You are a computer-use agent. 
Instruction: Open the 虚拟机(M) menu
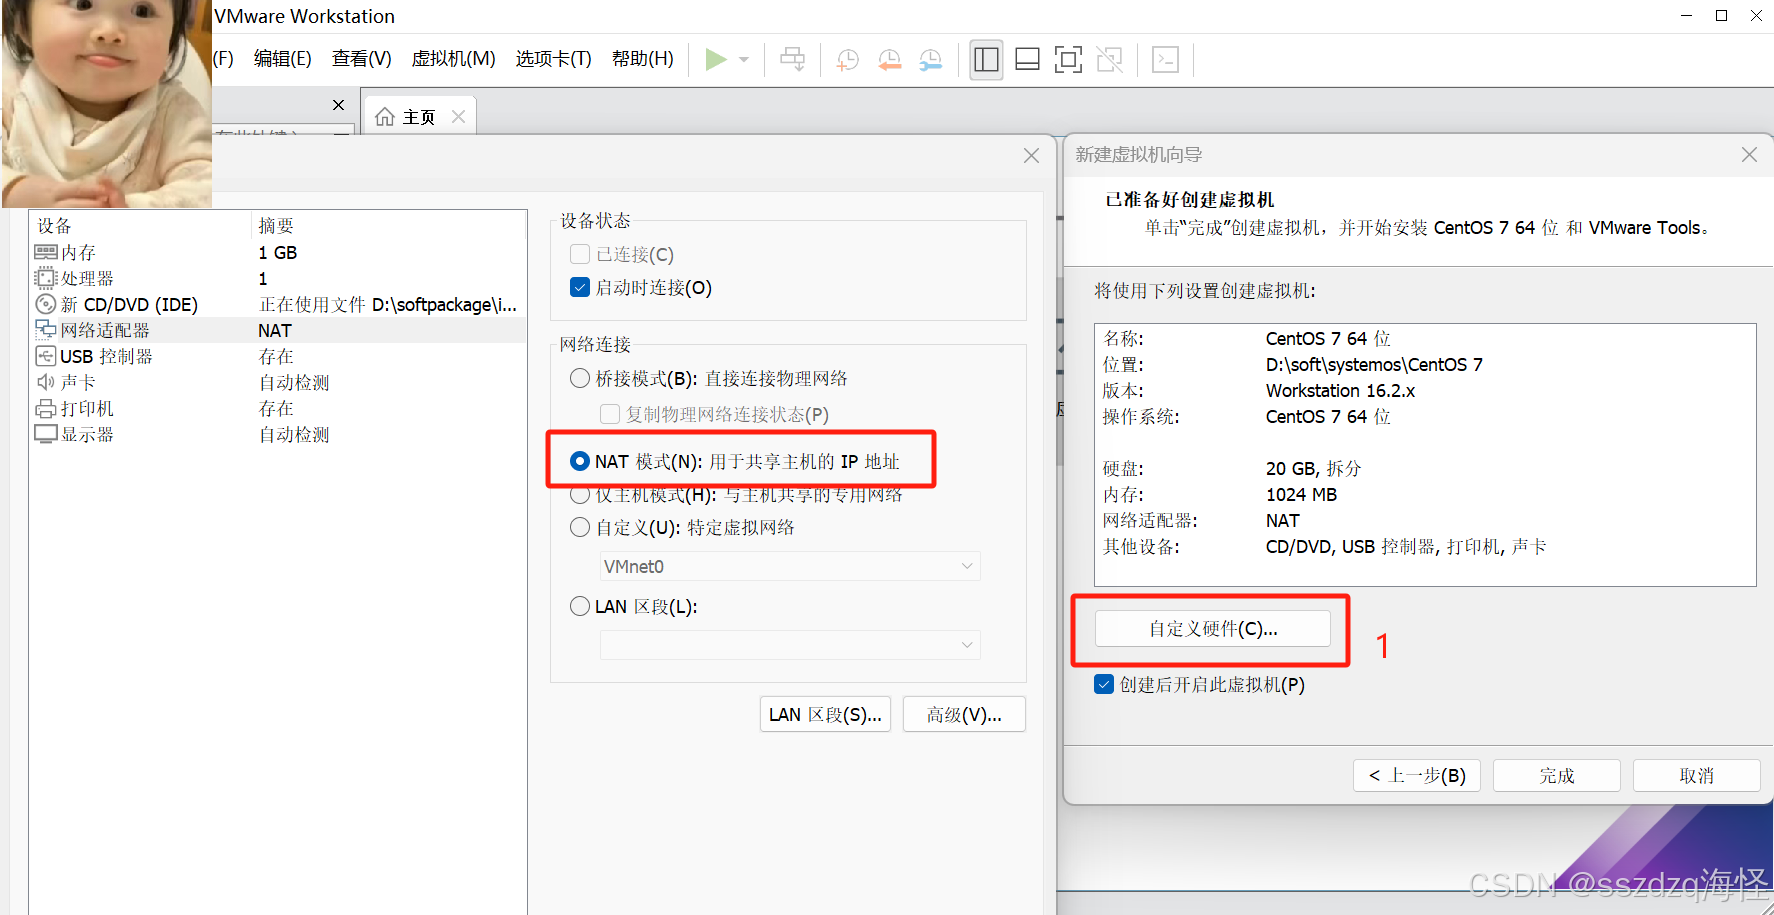tap(454, 59)
